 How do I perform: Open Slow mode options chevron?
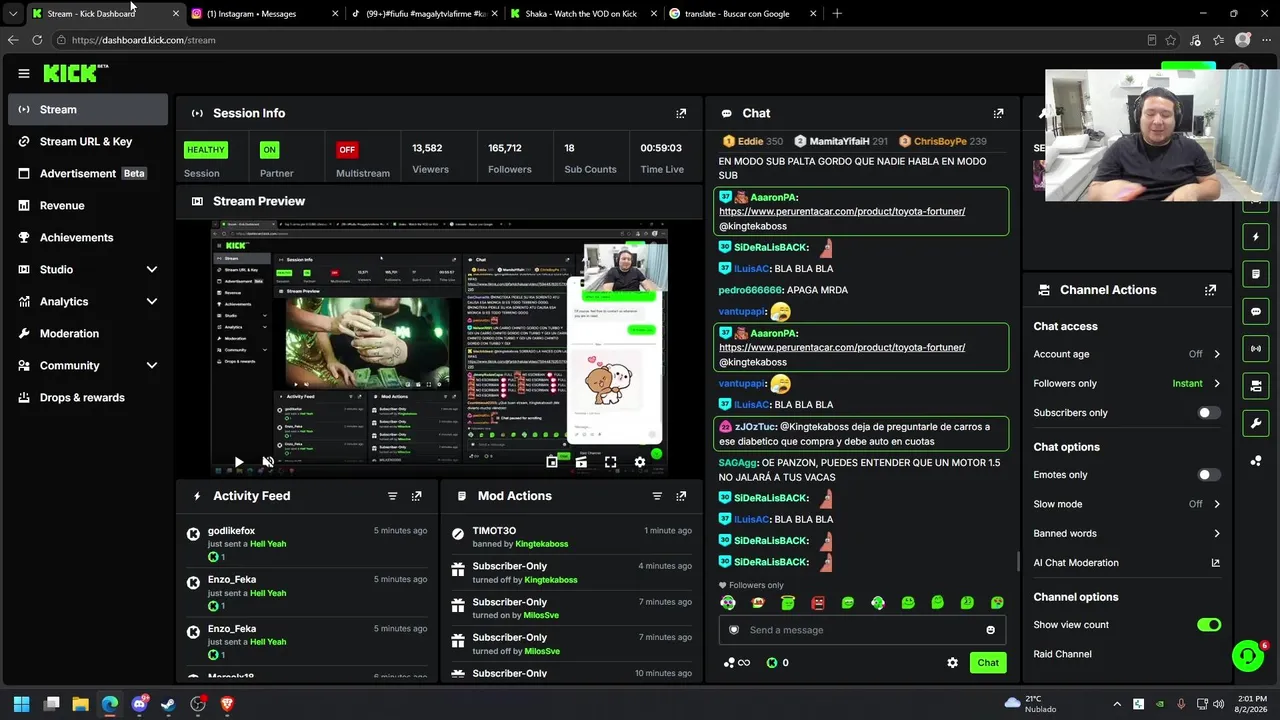tap(1217, 504)
